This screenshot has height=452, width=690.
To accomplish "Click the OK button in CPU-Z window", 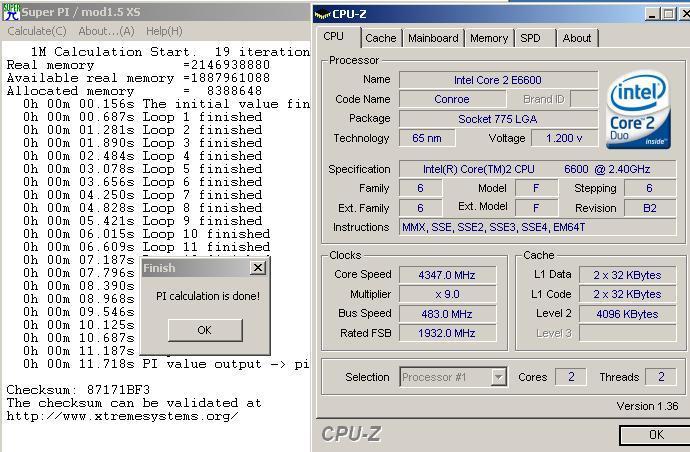I will tap(656, 435).
